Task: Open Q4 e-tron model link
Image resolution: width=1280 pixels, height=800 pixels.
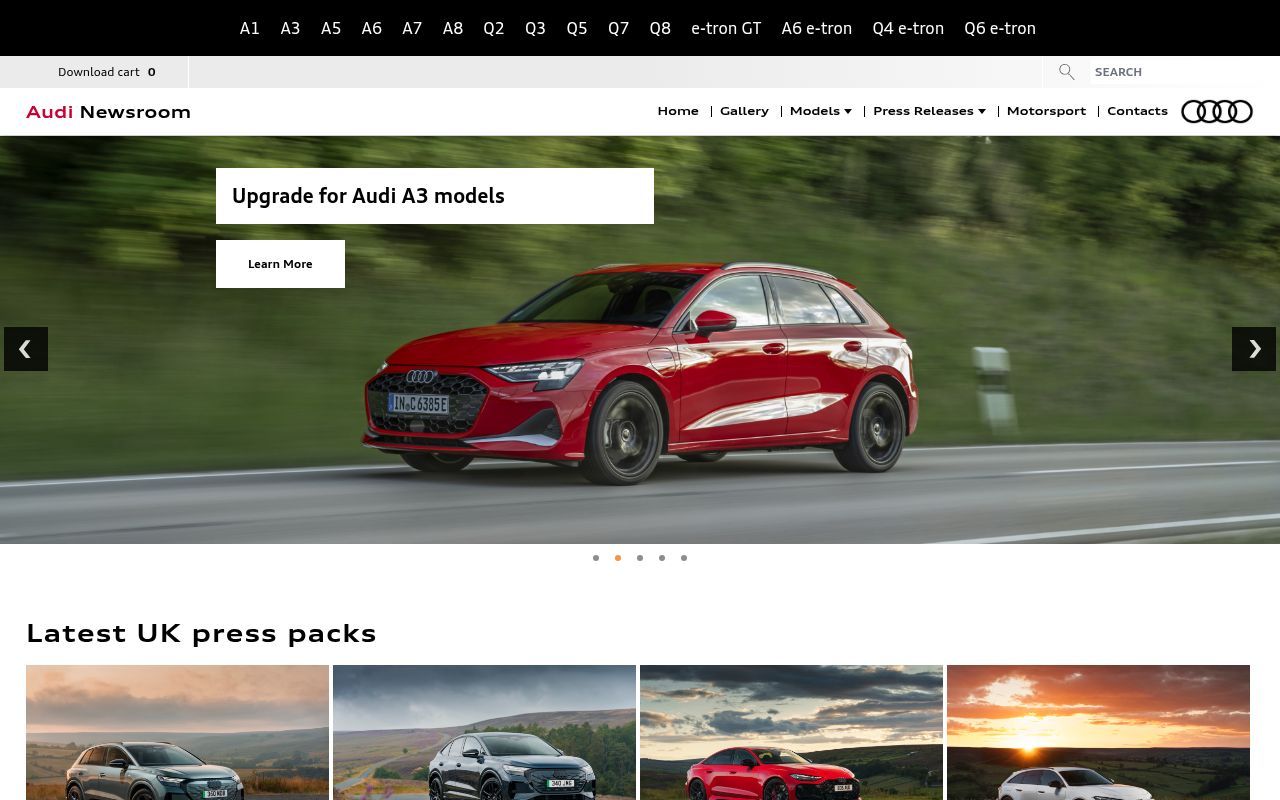Action: point(908,28)
